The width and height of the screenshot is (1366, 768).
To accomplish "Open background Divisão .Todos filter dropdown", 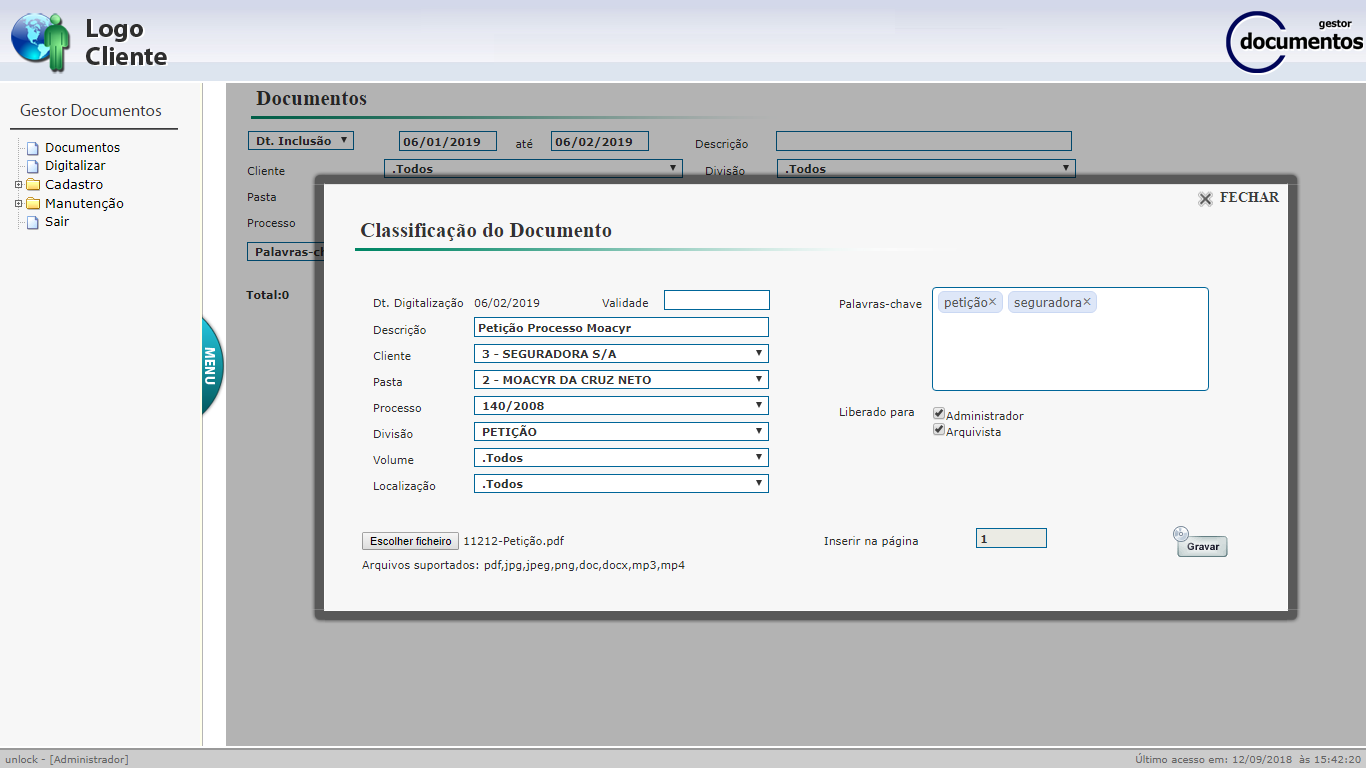I will [926, 169].
